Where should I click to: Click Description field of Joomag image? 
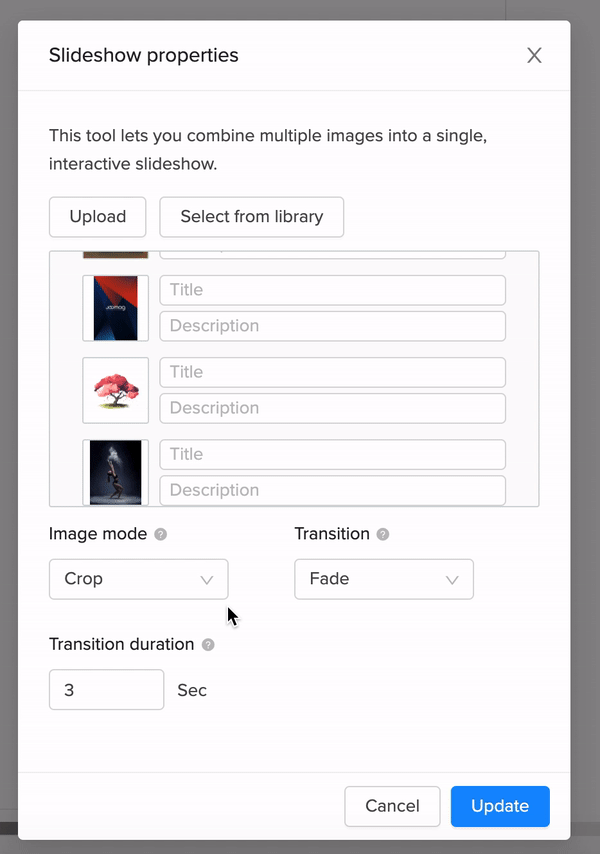click(x=332, y=326)
